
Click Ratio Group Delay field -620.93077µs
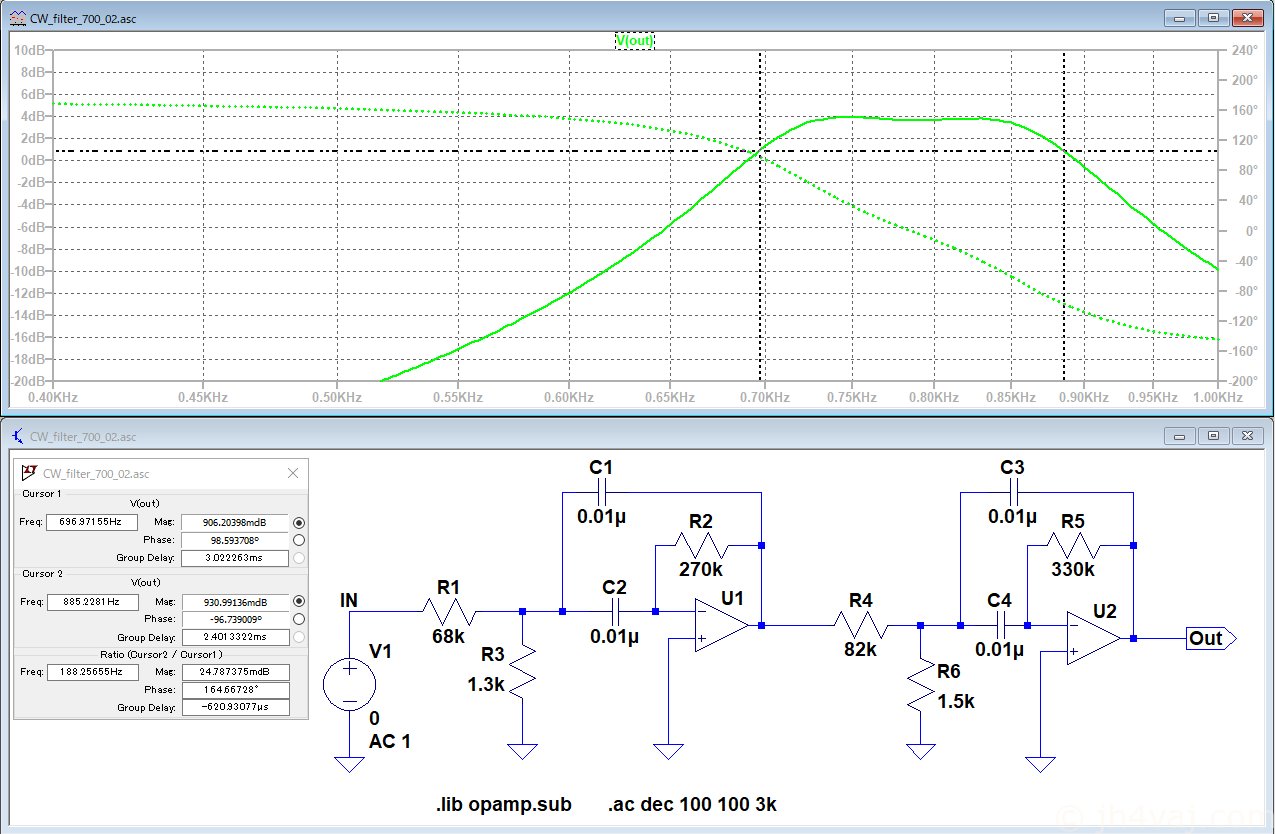(235, 707)
